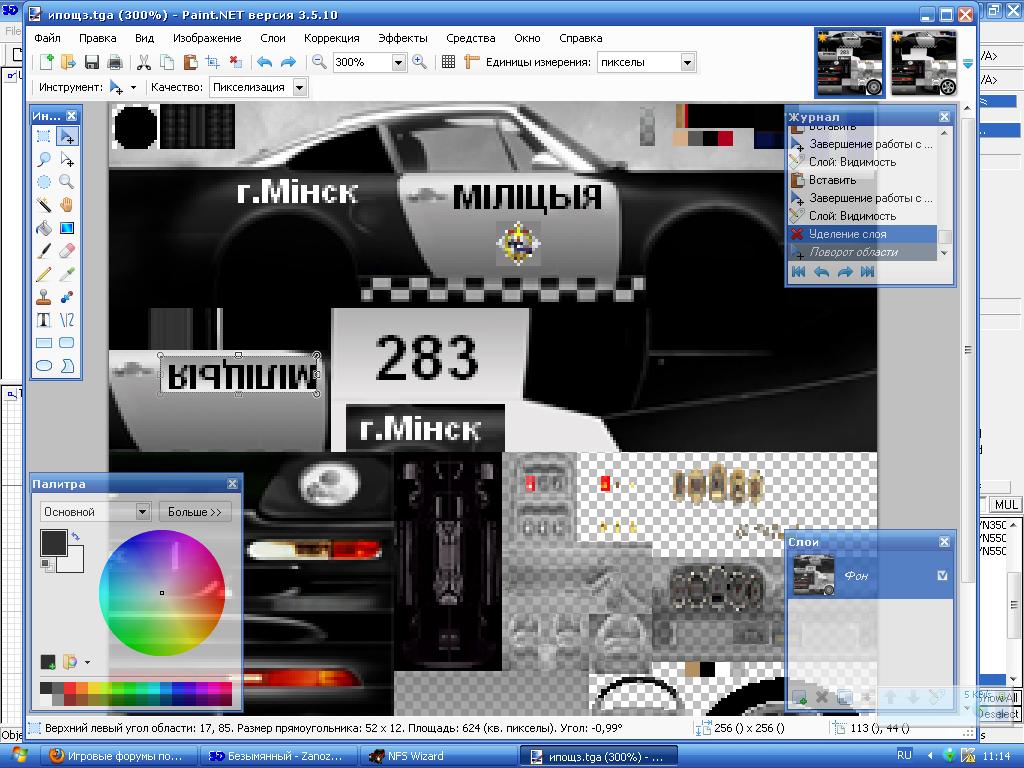Click the Copy toolbar icon
Screen dimensions: 1024x768
(167, 62)
